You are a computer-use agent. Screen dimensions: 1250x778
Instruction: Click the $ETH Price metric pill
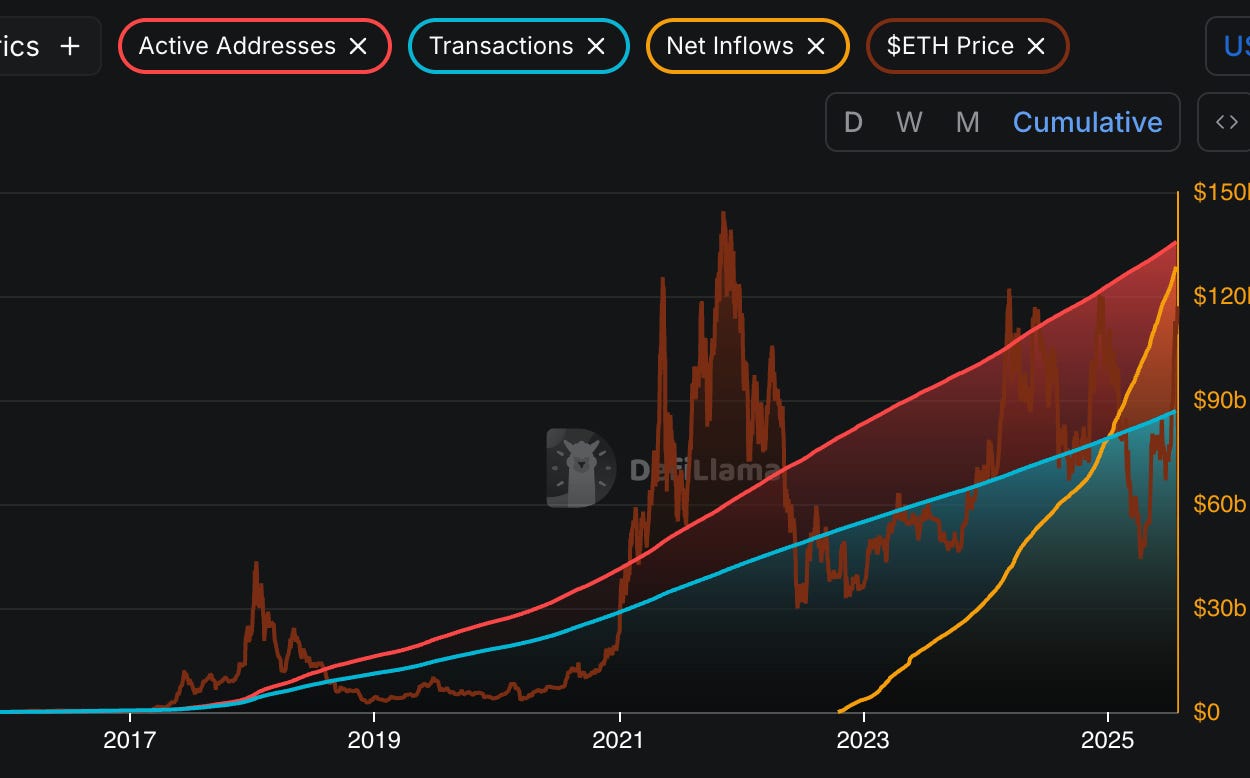click(x=950, y=45)
